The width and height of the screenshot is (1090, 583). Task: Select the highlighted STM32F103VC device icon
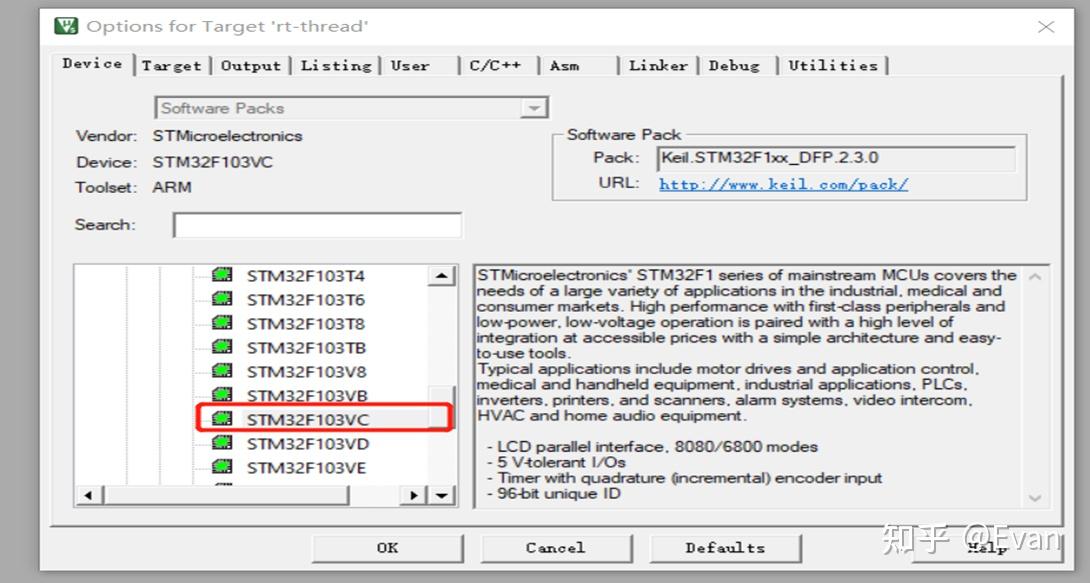[x=220, y=418]
